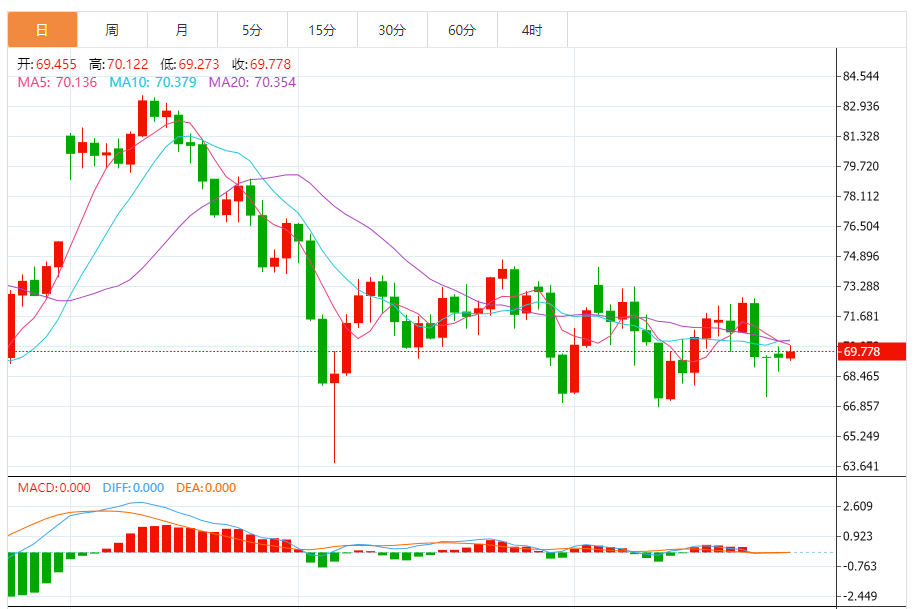Click the 84.544 price axis label
Image resolution: width=914 pixels, height=609 pixels.
click(x=861, y=76)
